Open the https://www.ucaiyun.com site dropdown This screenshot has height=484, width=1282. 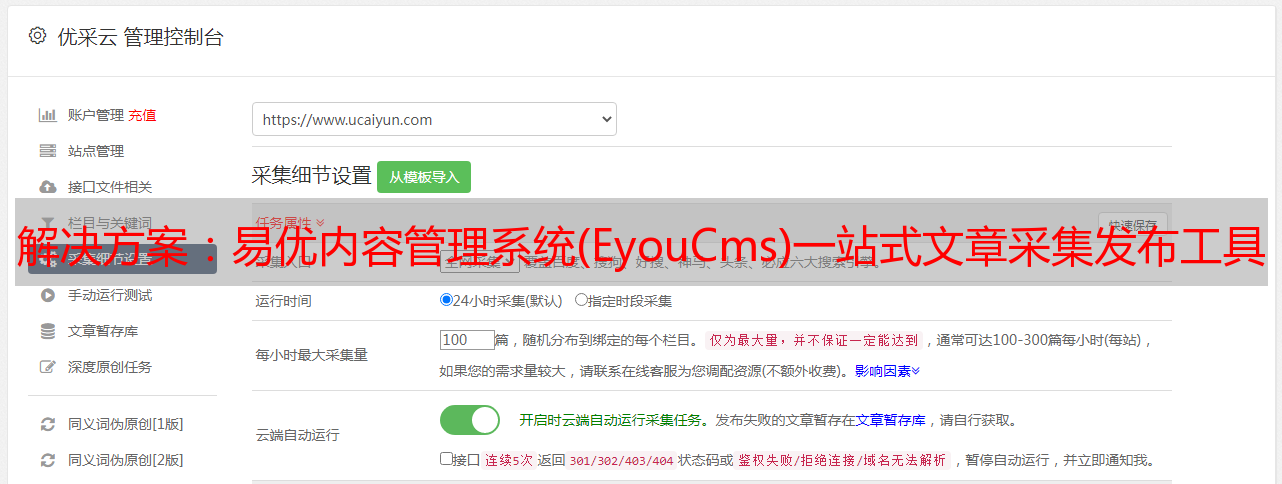point(434,119)
